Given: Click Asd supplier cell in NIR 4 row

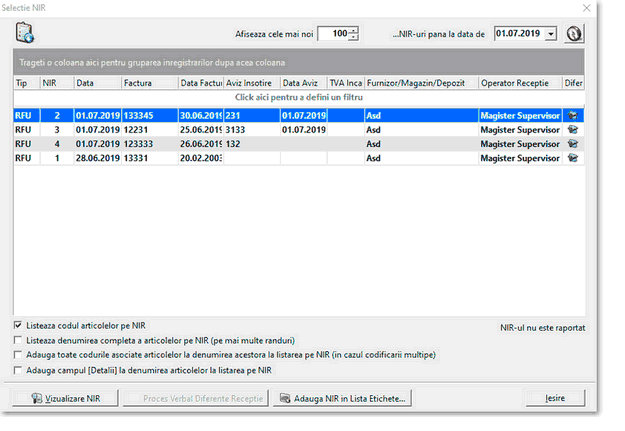Looking at the screenshot, I should [x=421, y=144].
